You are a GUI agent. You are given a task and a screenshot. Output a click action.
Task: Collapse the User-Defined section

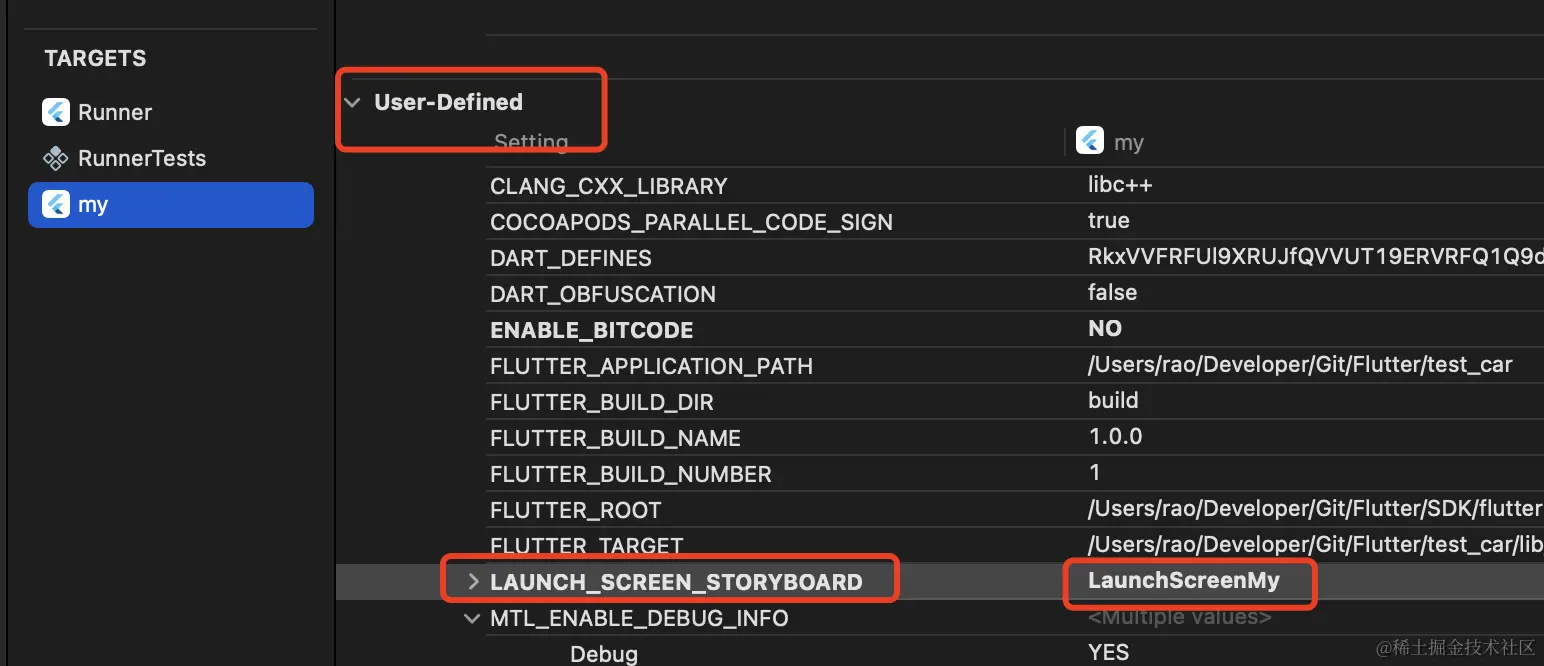[352, 102]
